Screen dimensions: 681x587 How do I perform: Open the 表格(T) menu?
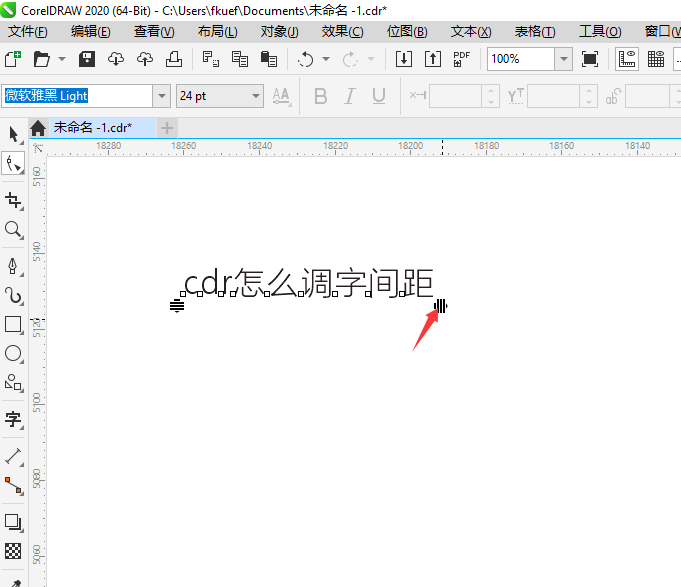click(x=535, y=32)
